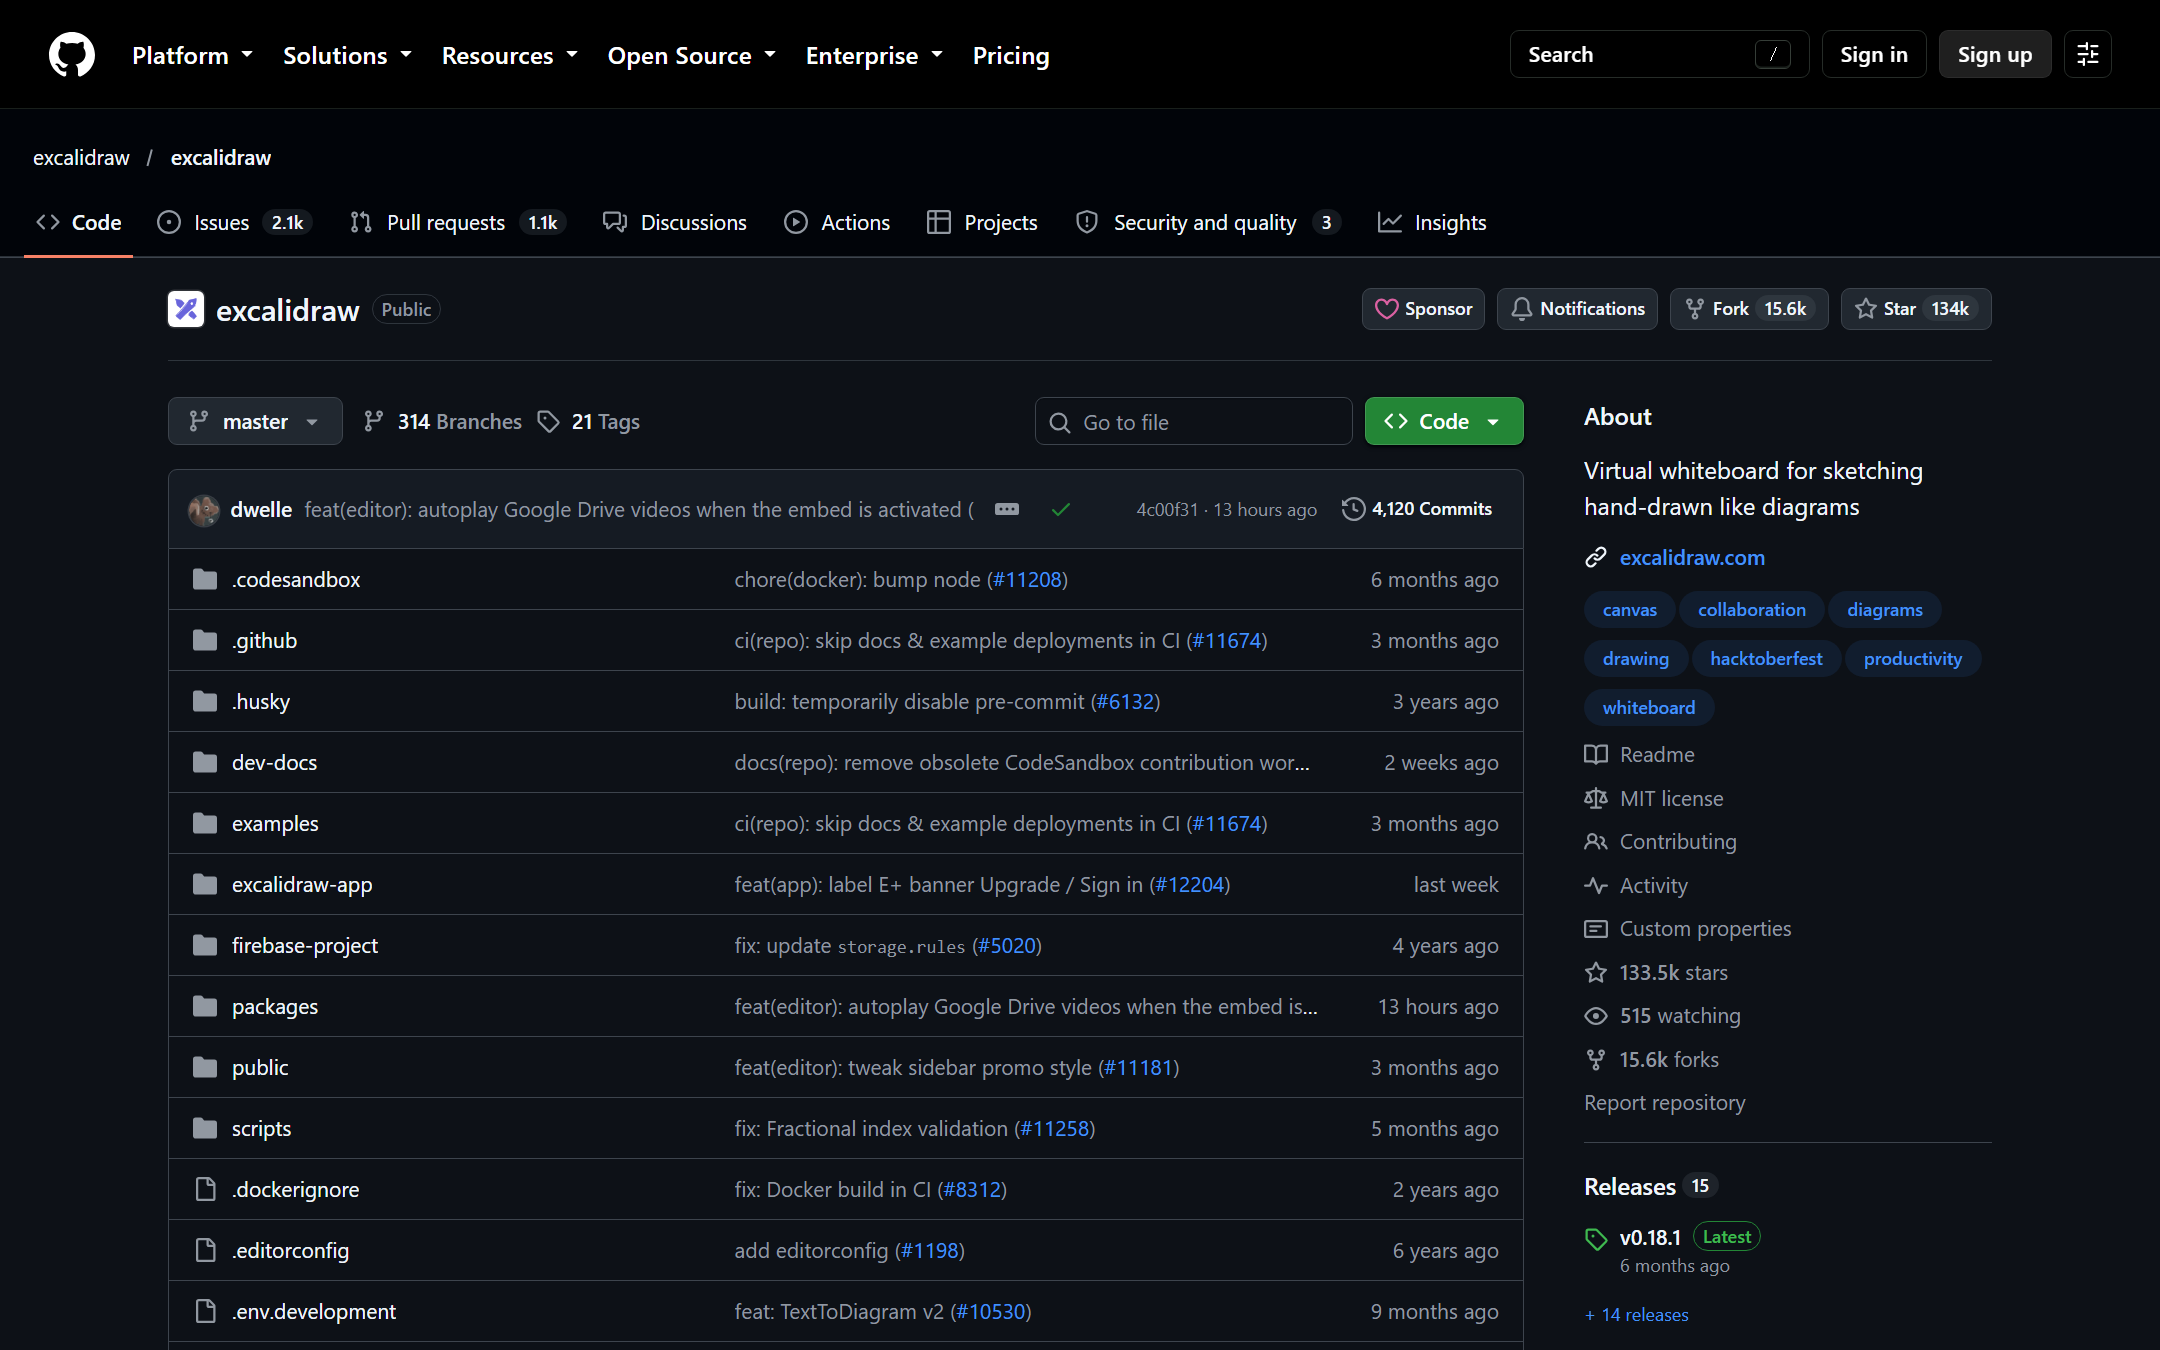Viewport: 2160px width, 1350px height.
Task: Click the Notifications bell button
Action: pyautogui.click(x=1577, y=309)
